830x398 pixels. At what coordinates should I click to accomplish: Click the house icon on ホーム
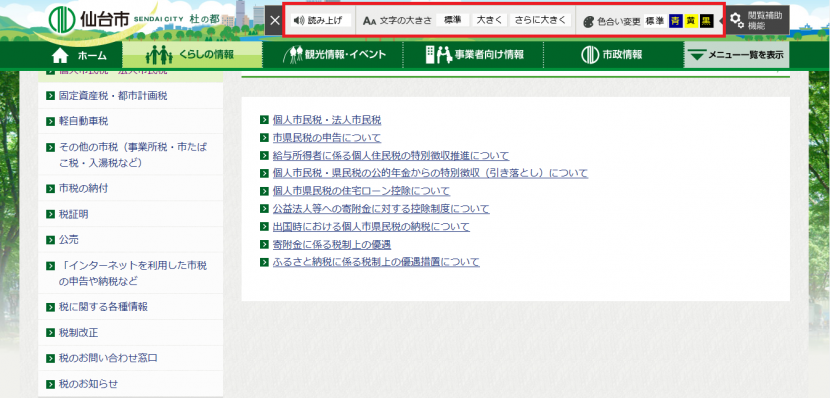tap(60, 55)
